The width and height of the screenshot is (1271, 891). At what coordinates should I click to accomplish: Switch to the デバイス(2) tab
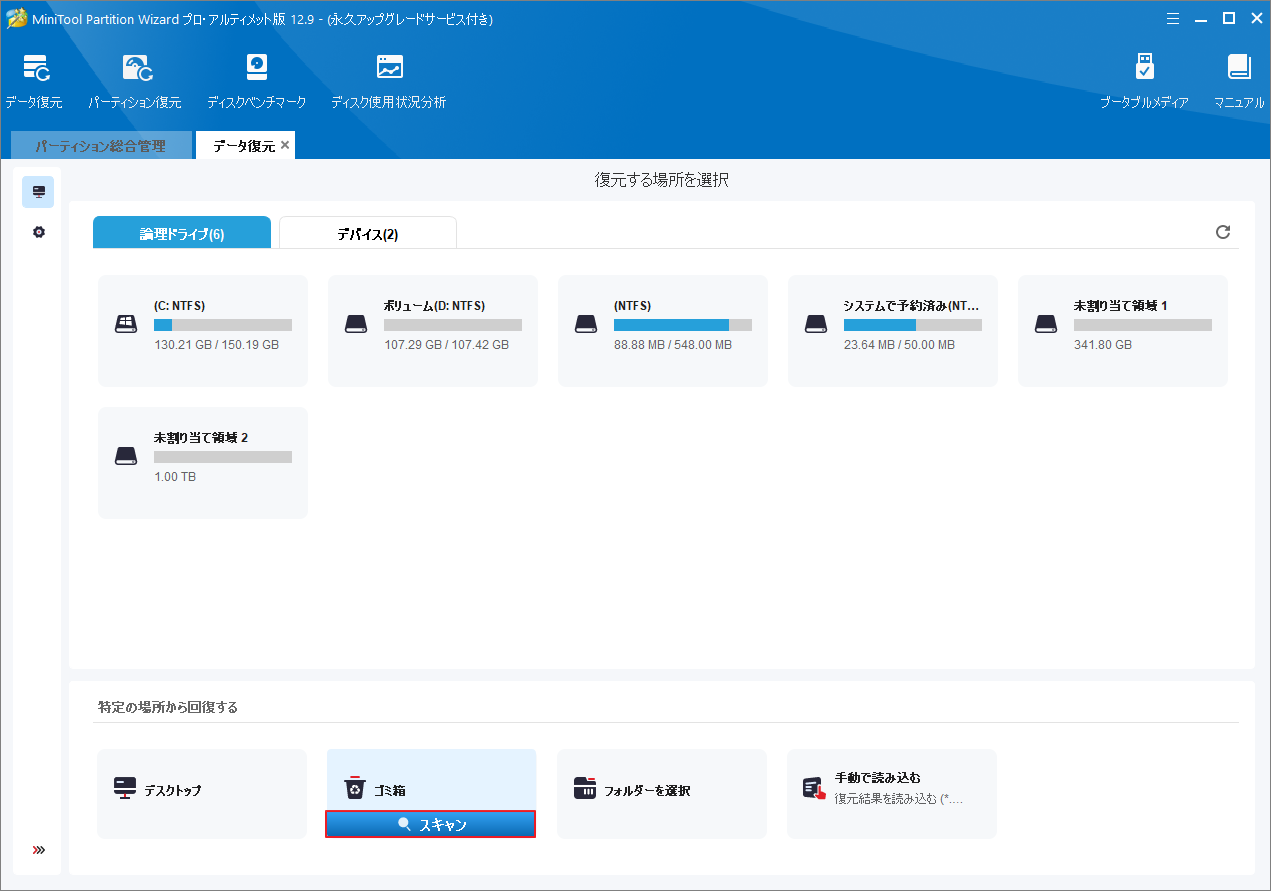tap(368, 233)
